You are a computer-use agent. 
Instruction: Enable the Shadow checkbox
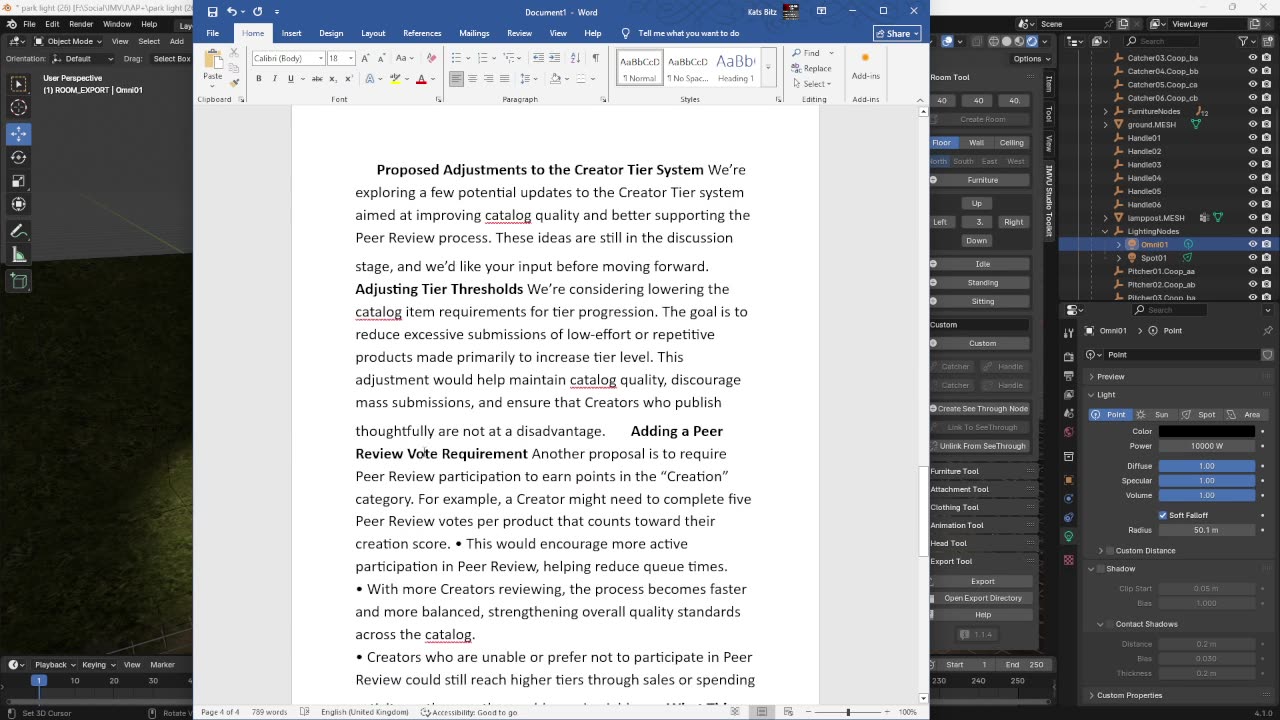click(1101, 569)
